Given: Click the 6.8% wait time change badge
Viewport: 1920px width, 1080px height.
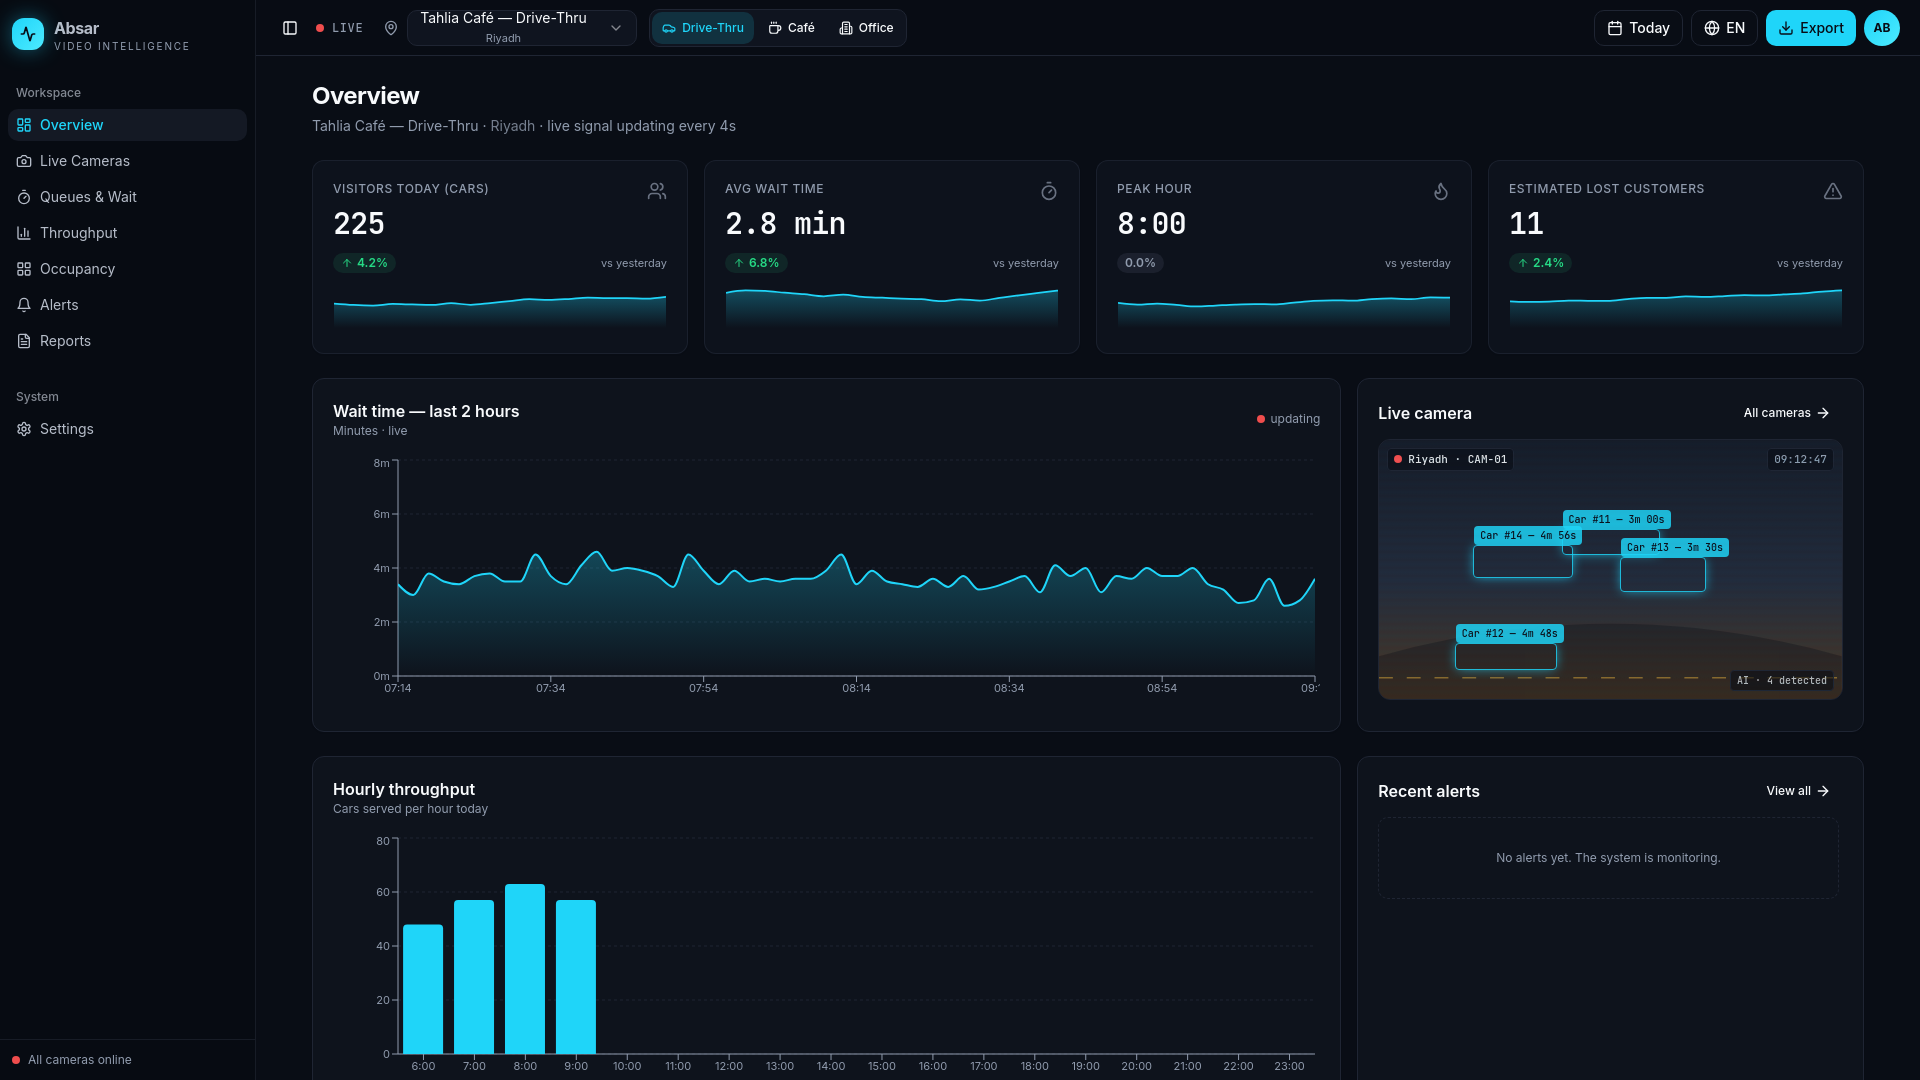Looking at the screenshot, I should click(757, 263).
